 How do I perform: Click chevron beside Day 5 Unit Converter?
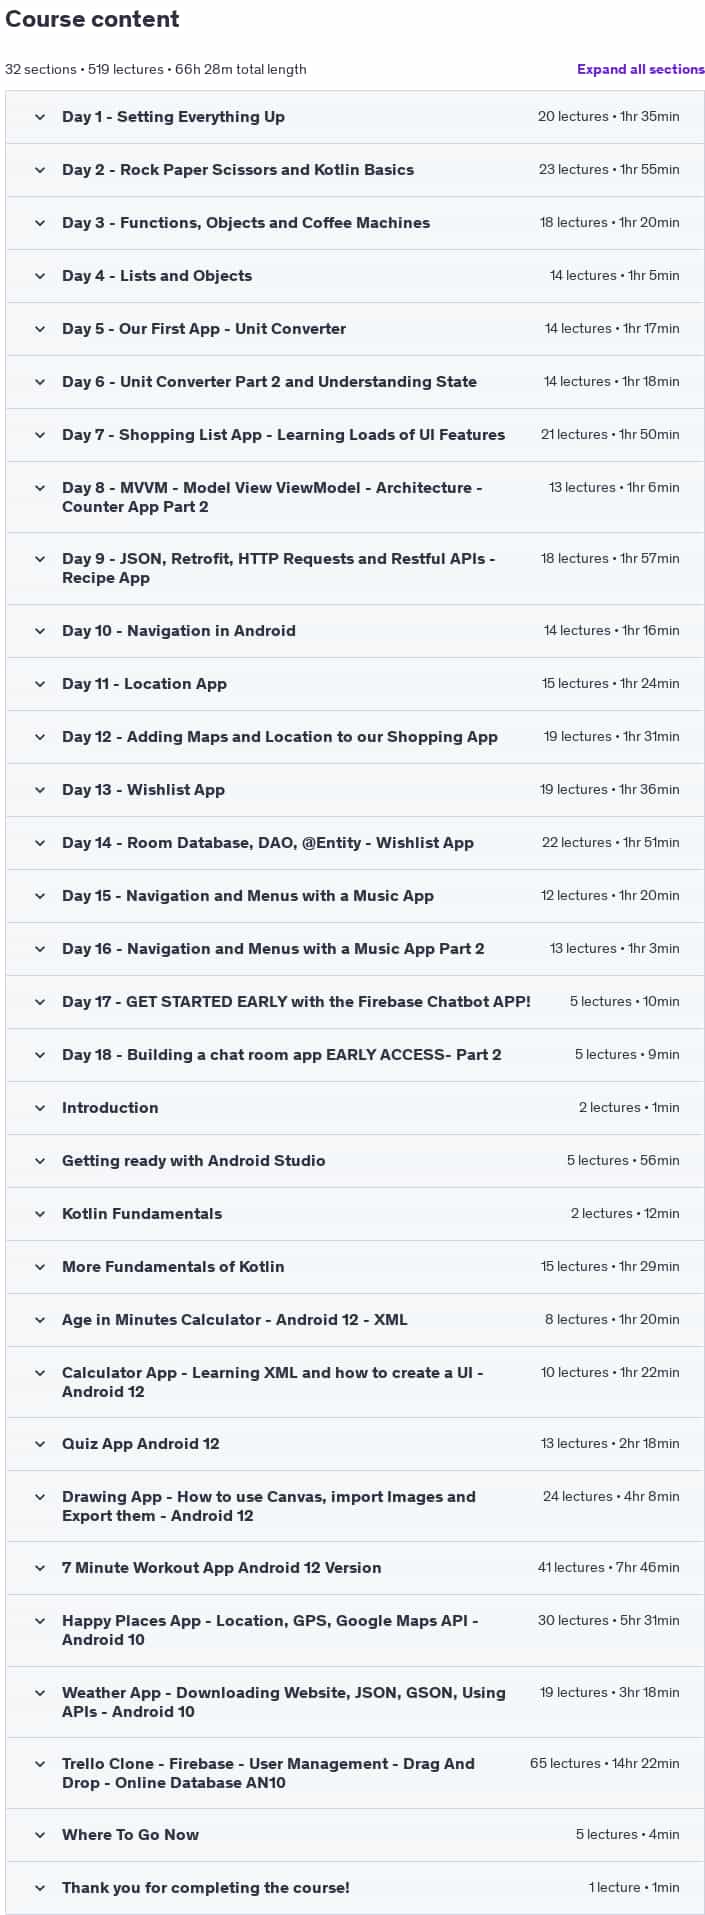pos(40,329)
